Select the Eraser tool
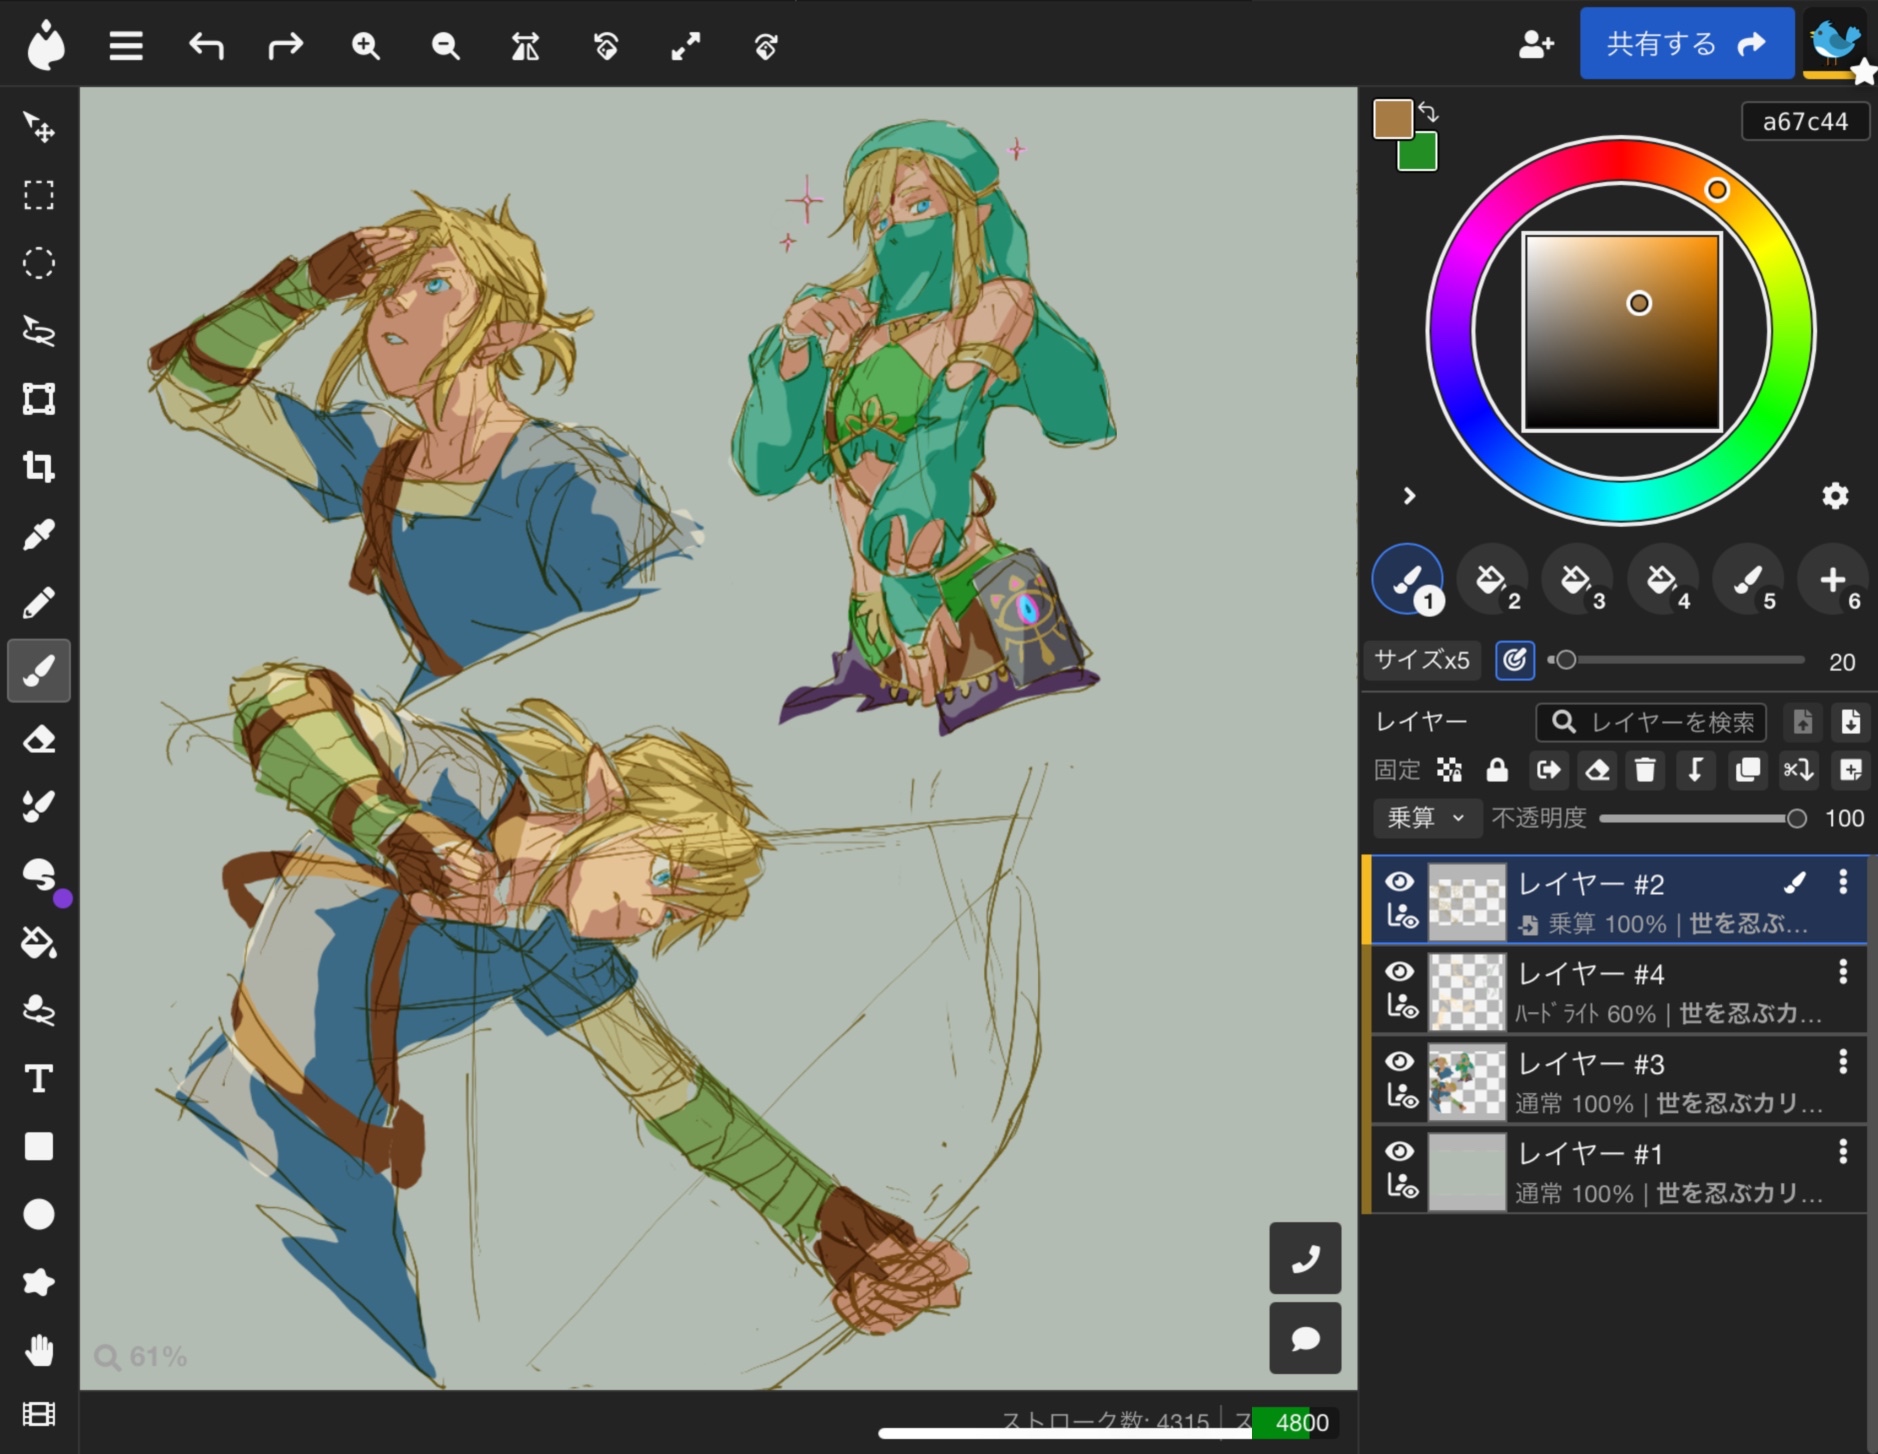 (x=39, y=739)
